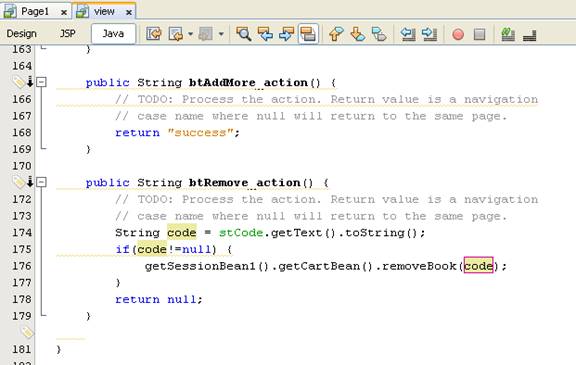
Task: Collapse the btAddMore_action method fold
Action: 42,82
